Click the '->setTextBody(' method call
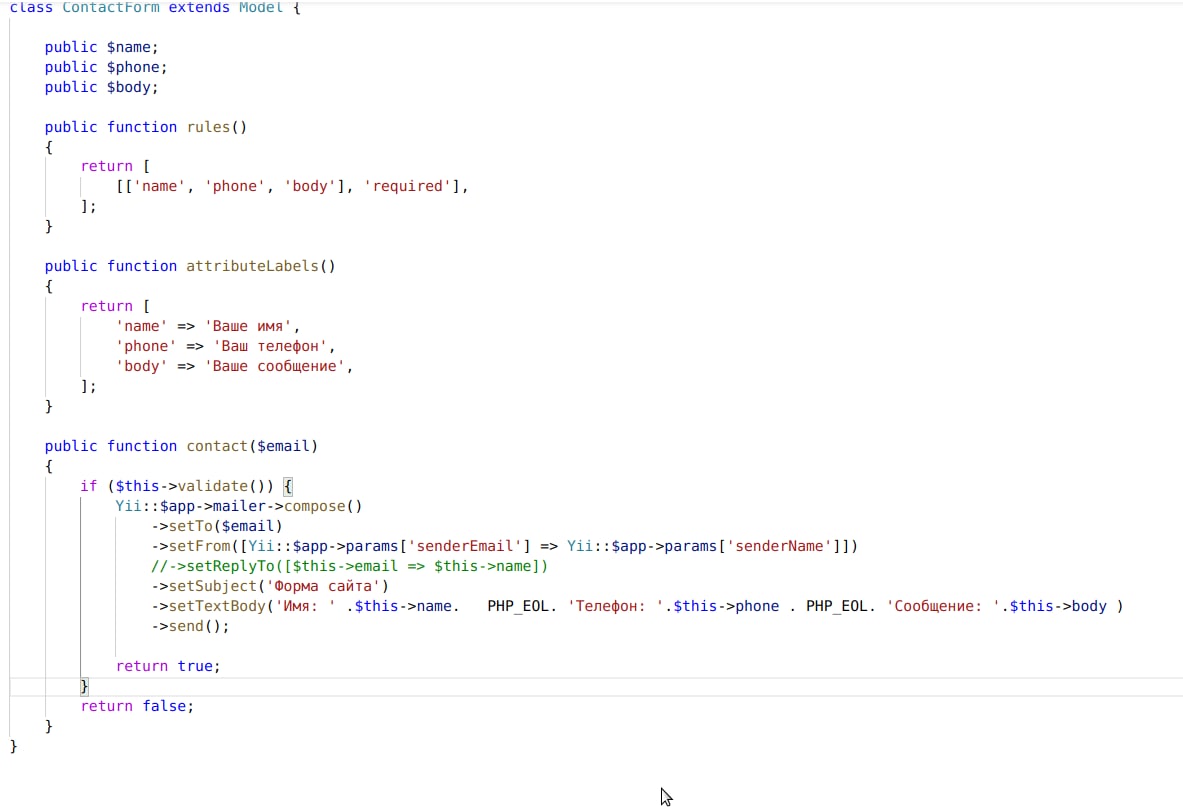 [x=213, y=606]
